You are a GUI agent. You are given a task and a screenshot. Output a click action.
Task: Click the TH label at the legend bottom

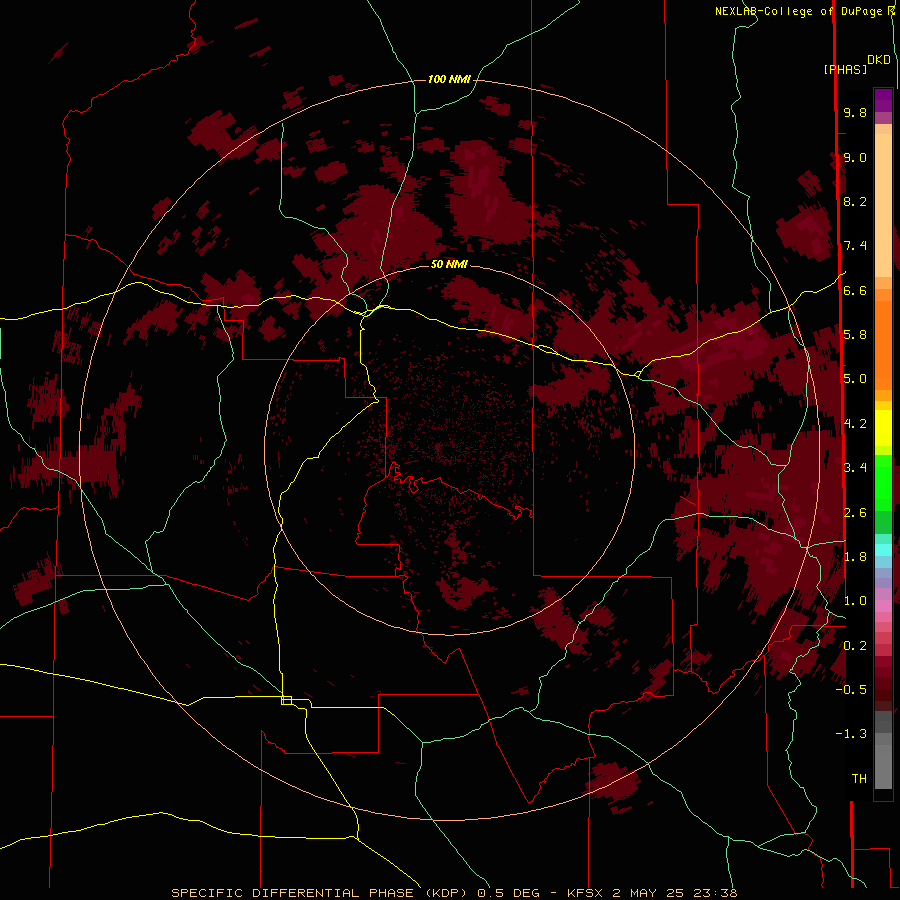tap(859, 779)
